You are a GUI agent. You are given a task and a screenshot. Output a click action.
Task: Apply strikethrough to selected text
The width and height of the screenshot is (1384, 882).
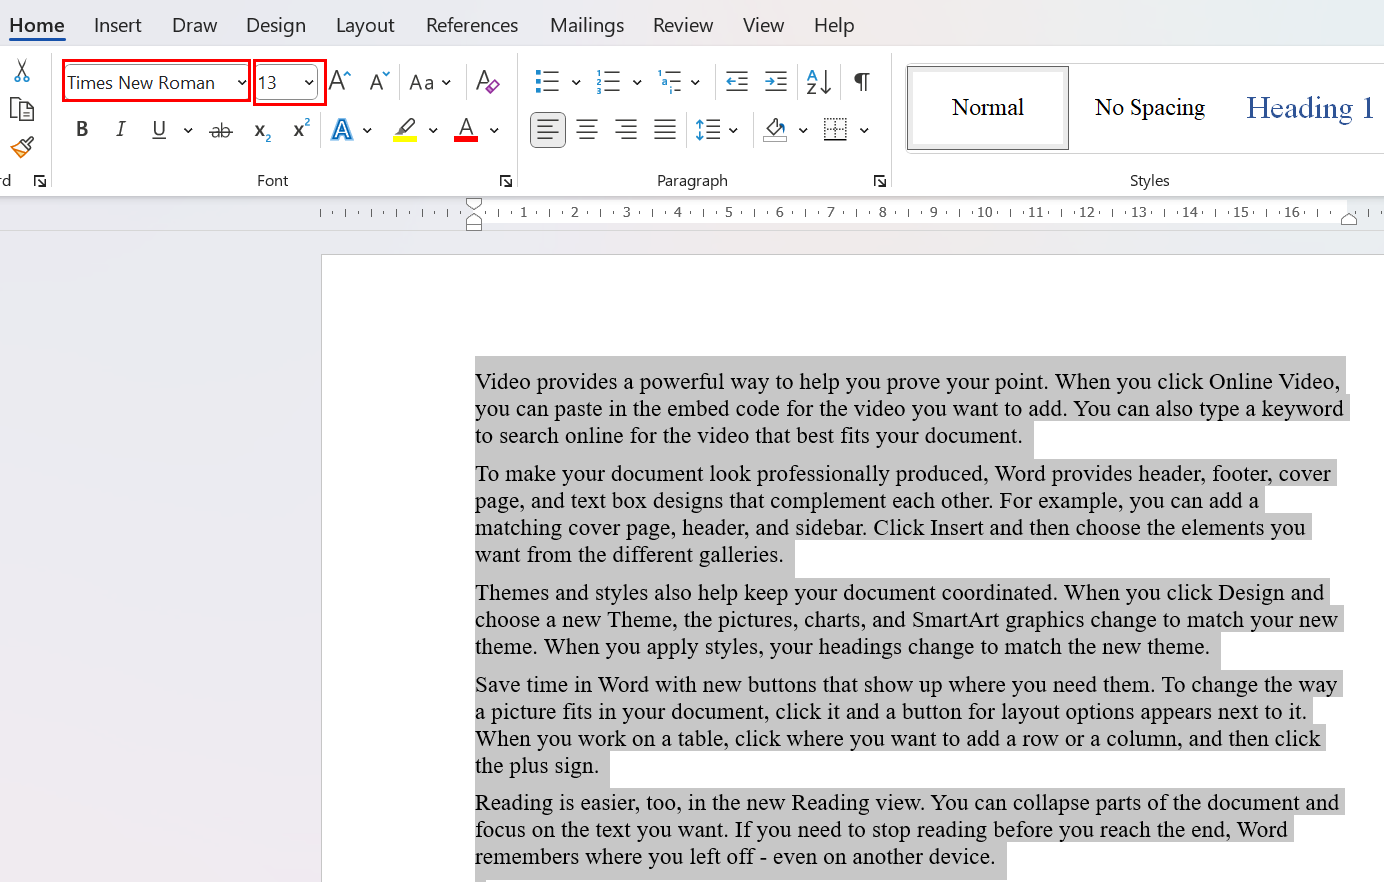coord(221,130)
